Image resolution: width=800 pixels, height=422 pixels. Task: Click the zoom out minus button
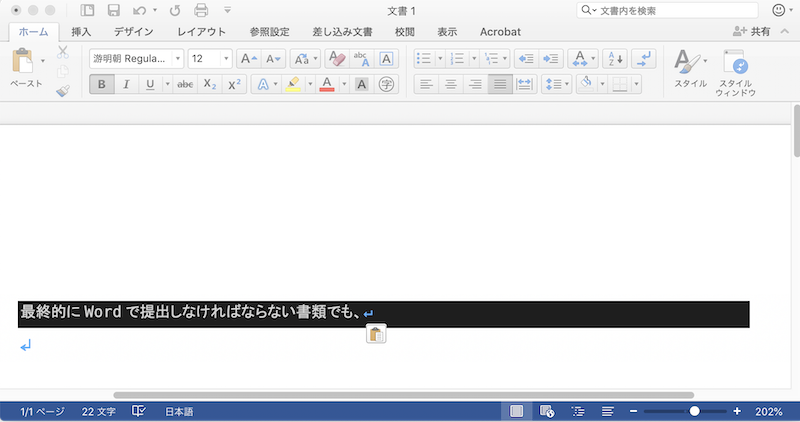tap(633, 411)
